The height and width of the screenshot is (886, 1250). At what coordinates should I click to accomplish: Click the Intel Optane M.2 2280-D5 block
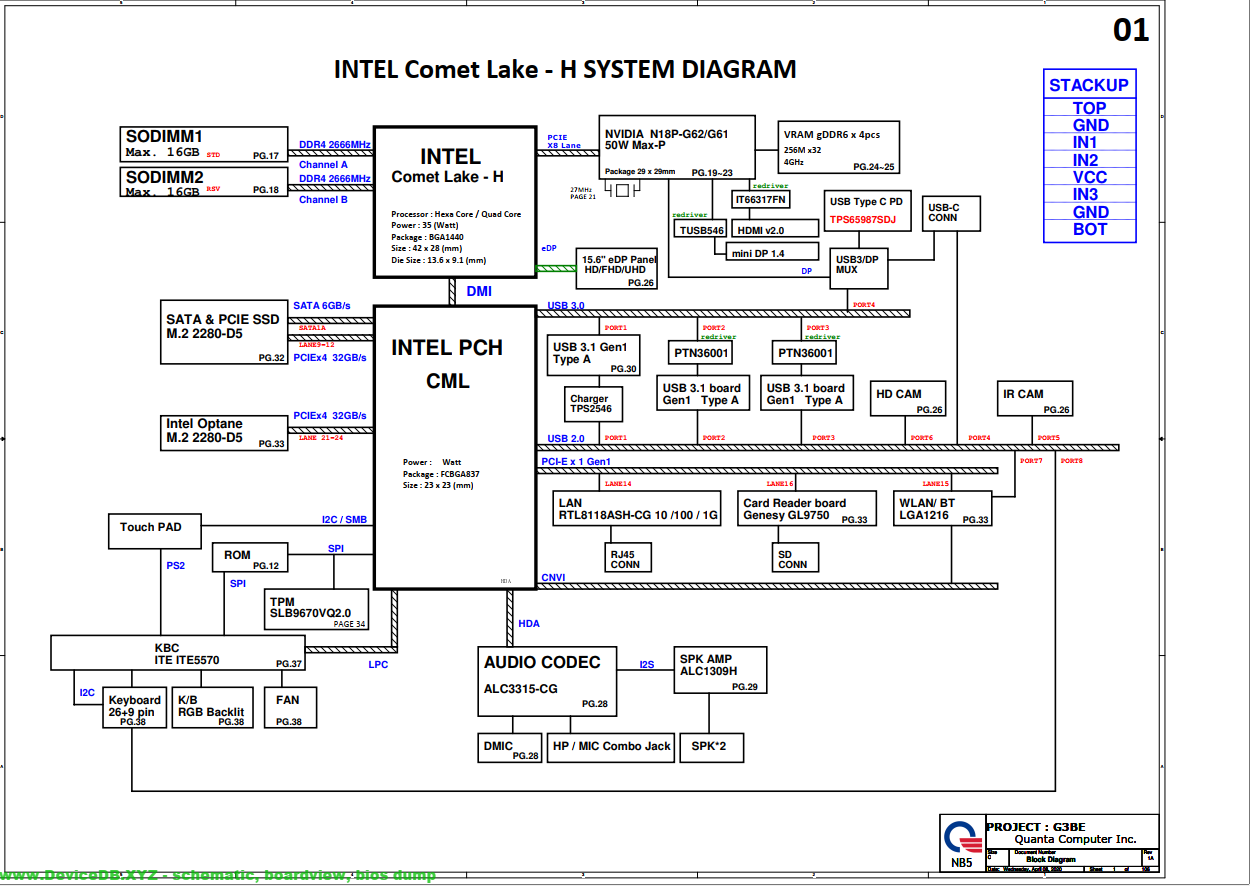click(225, 431)
